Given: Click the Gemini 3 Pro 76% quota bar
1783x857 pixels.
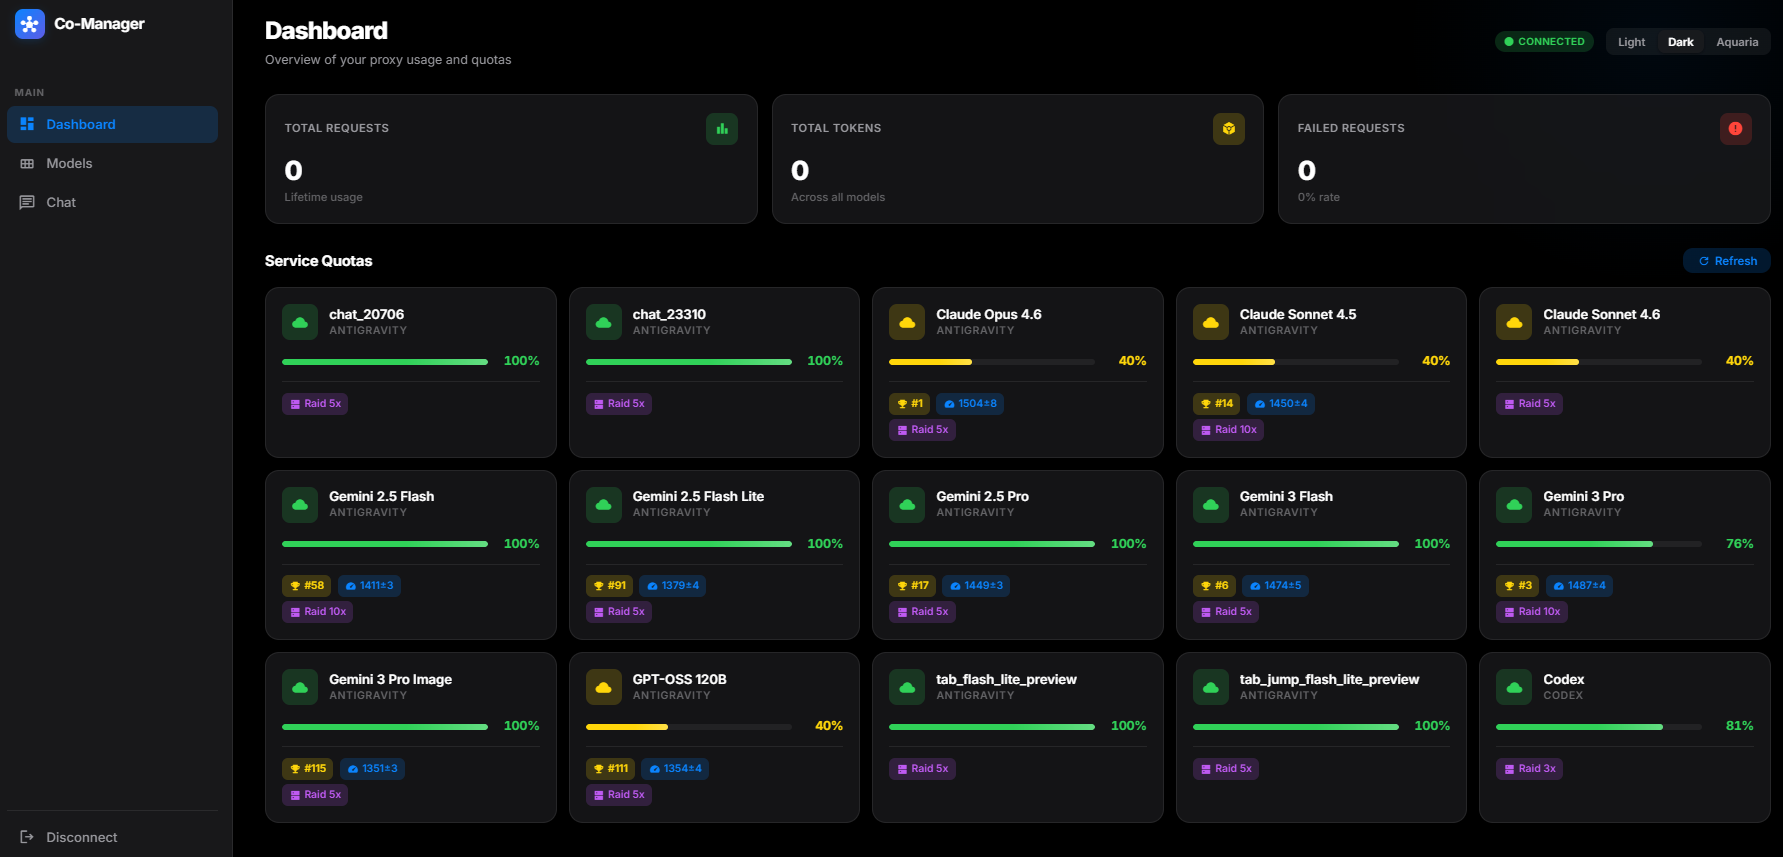Looking at the screenshot, I should pyautogui.click(x=1597, y=544).
